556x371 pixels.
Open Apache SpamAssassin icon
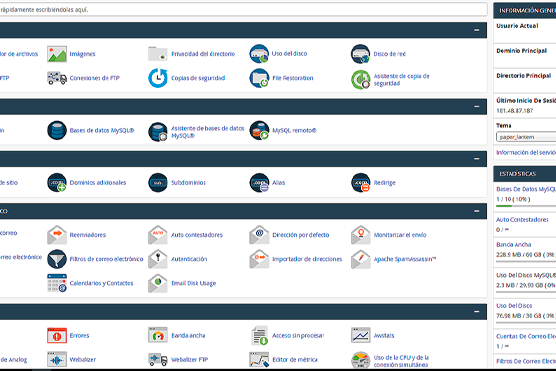(x=361, y=259)
